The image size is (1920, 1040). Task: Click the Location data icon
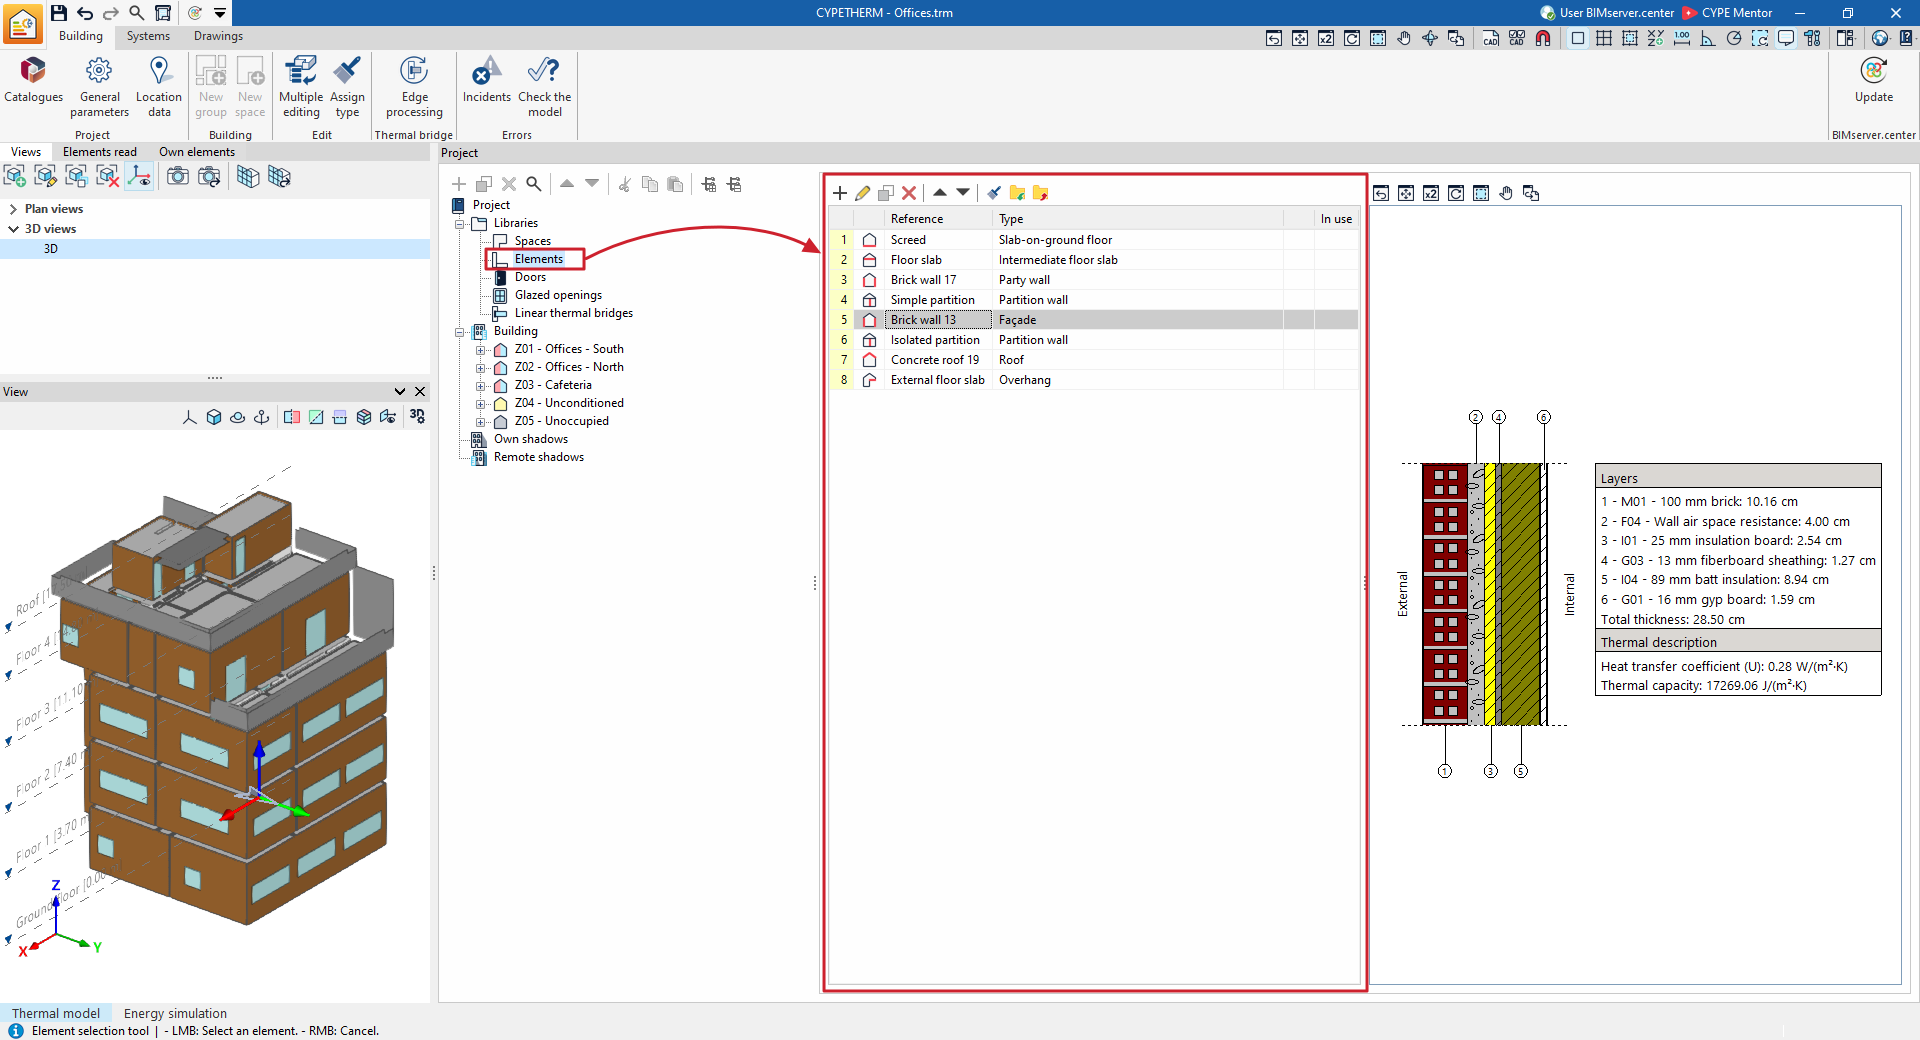point(159,87)
